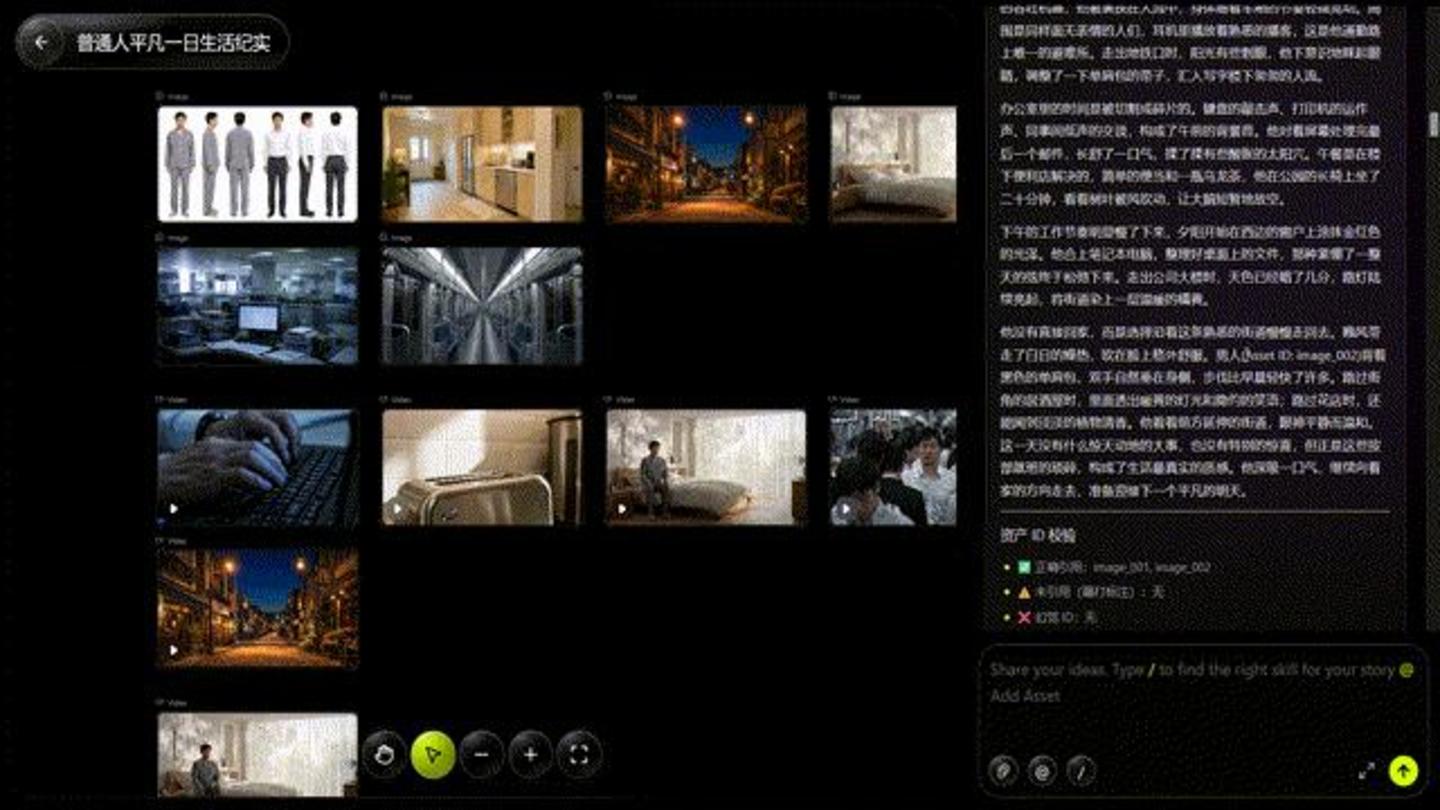Open the blue office computer image
The height and width of the screenshot is (810, 1440).
(x=257, y=306)
